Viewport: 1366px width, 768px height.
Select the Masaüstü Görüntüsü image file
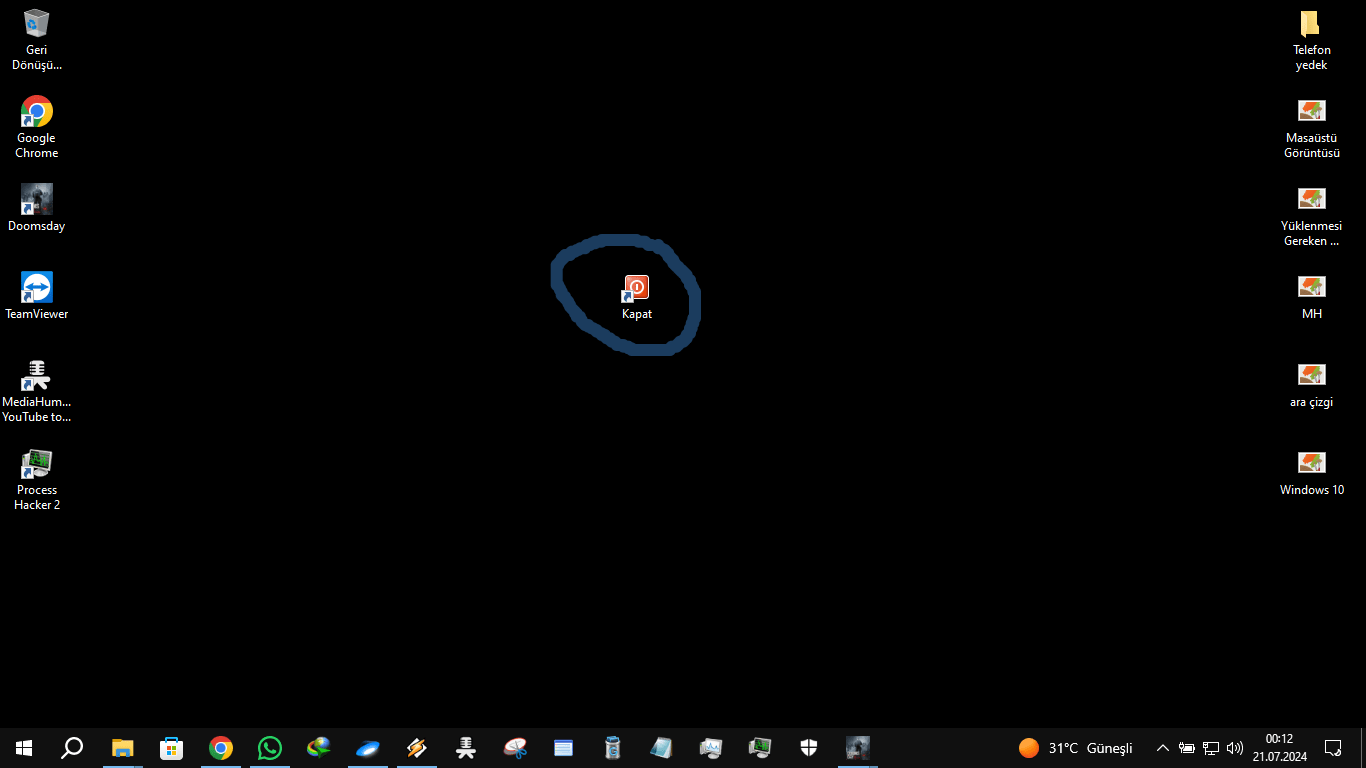(1312, 127)
